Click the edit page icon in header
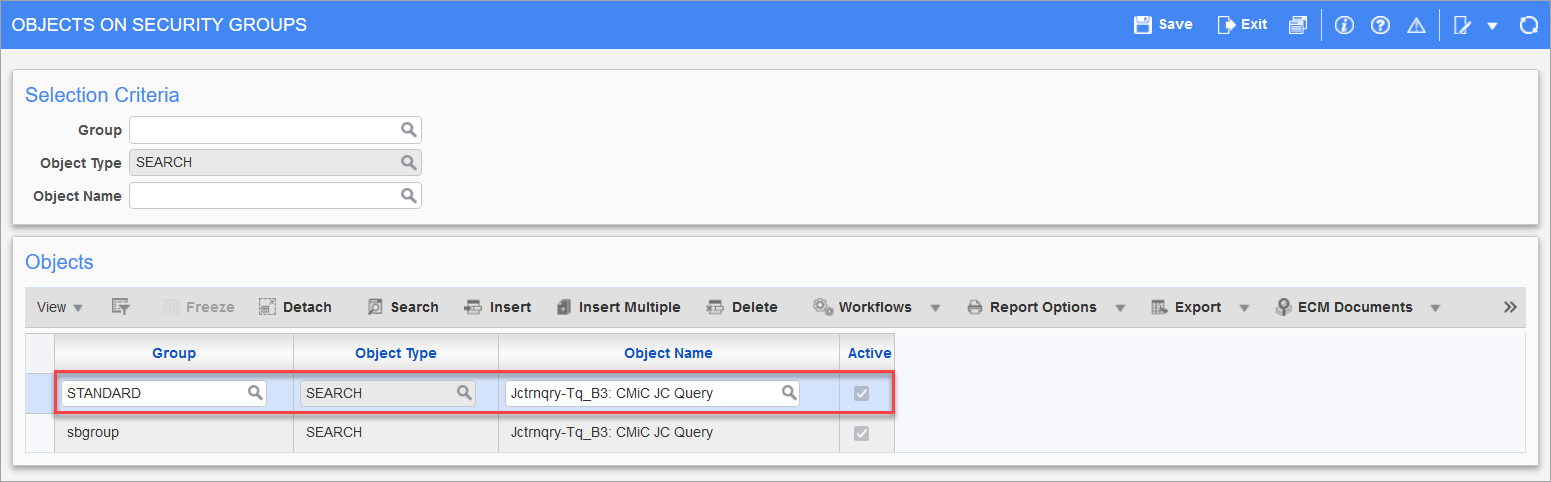The height and width of the screenshot is (482, 1551). [x=1462, y=25]
